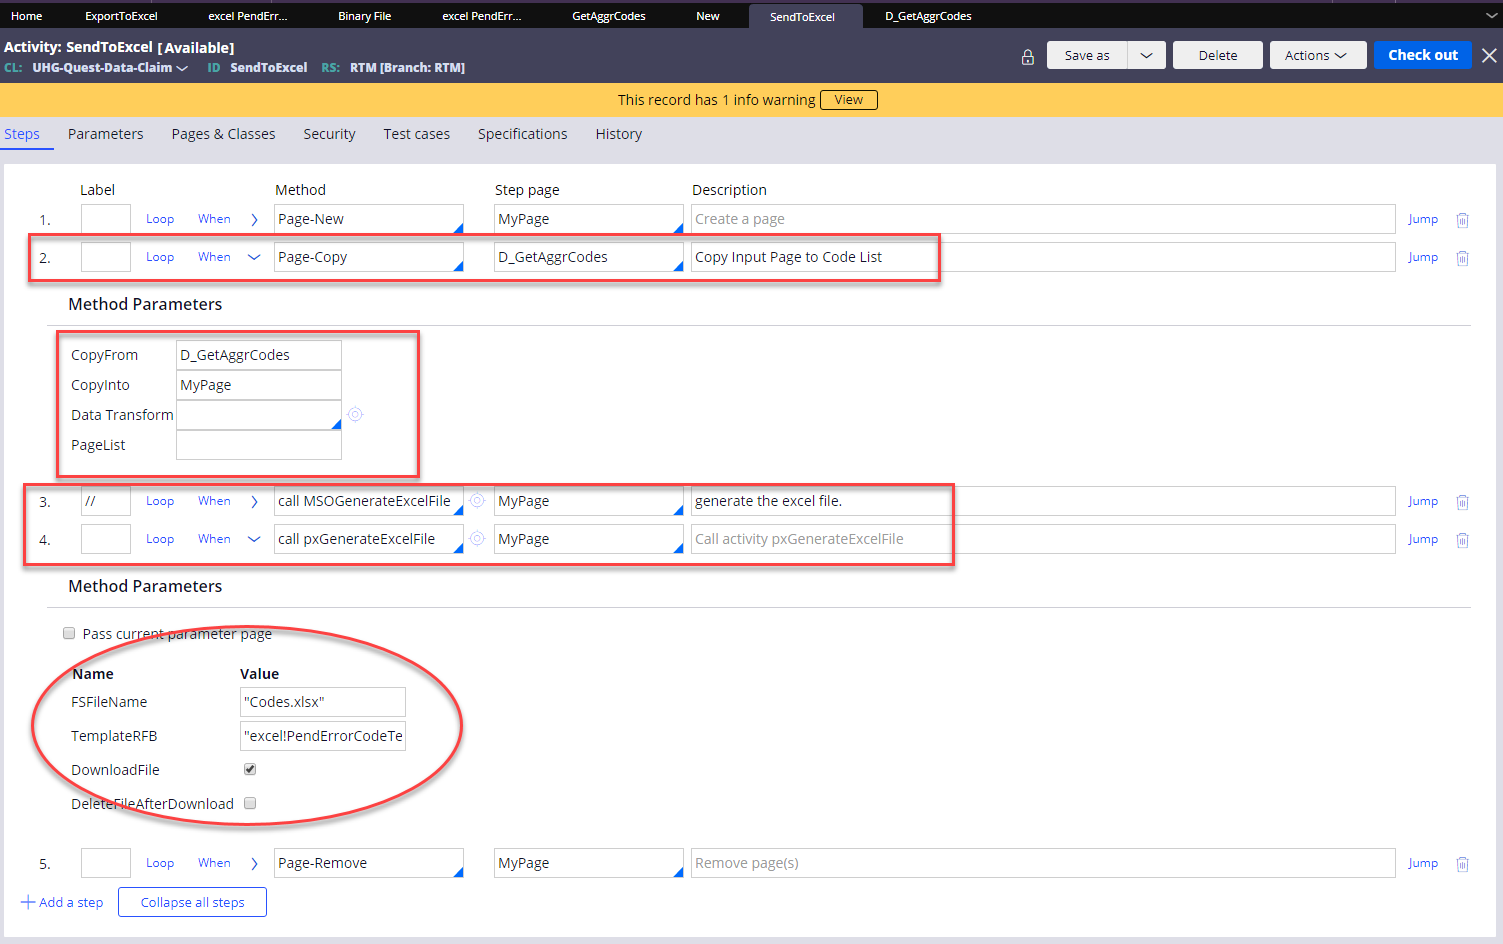Click Collapse all steps button
Screen dimensions: 1503x944
[192, 902]
